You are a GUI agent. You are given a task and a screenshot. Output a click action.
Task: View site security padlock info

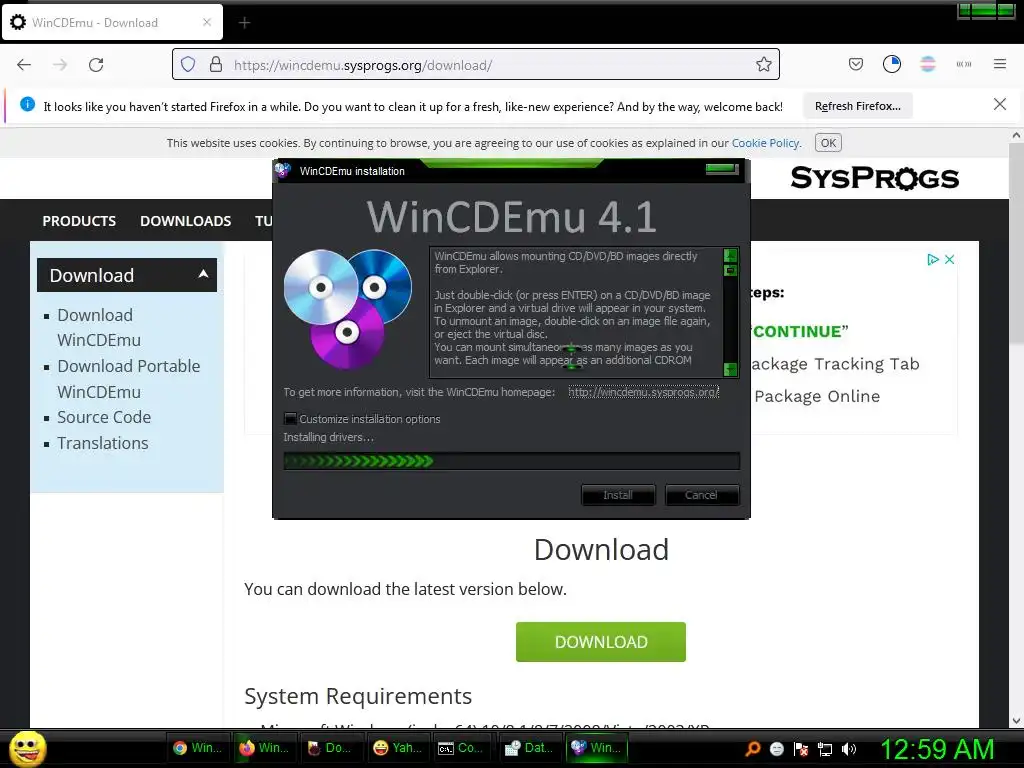point(216,65)
